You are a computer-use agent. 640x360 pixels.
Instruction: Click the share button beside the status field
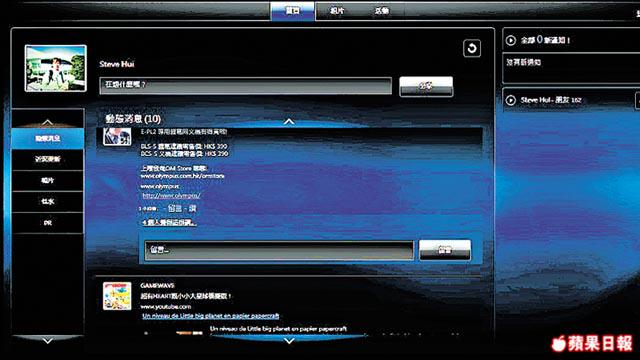426,87
